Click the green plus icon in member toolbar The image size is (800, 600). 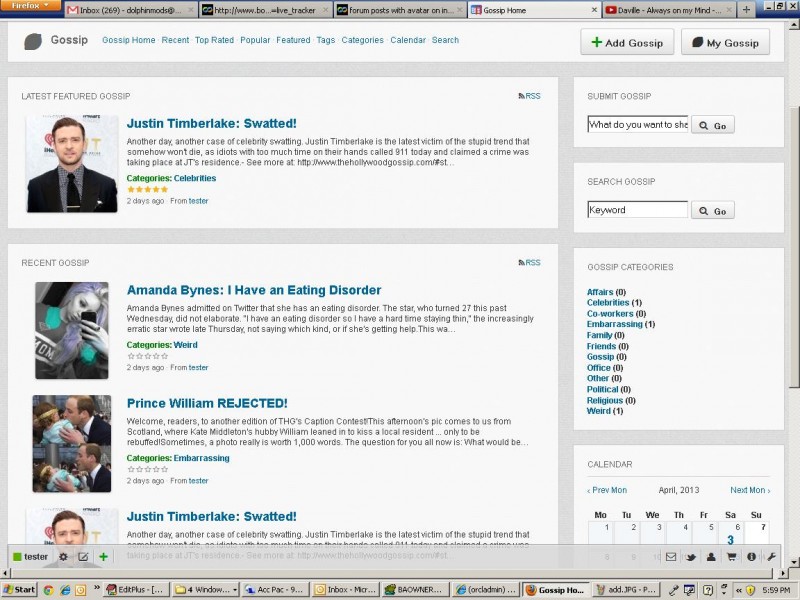coord(103,557)
